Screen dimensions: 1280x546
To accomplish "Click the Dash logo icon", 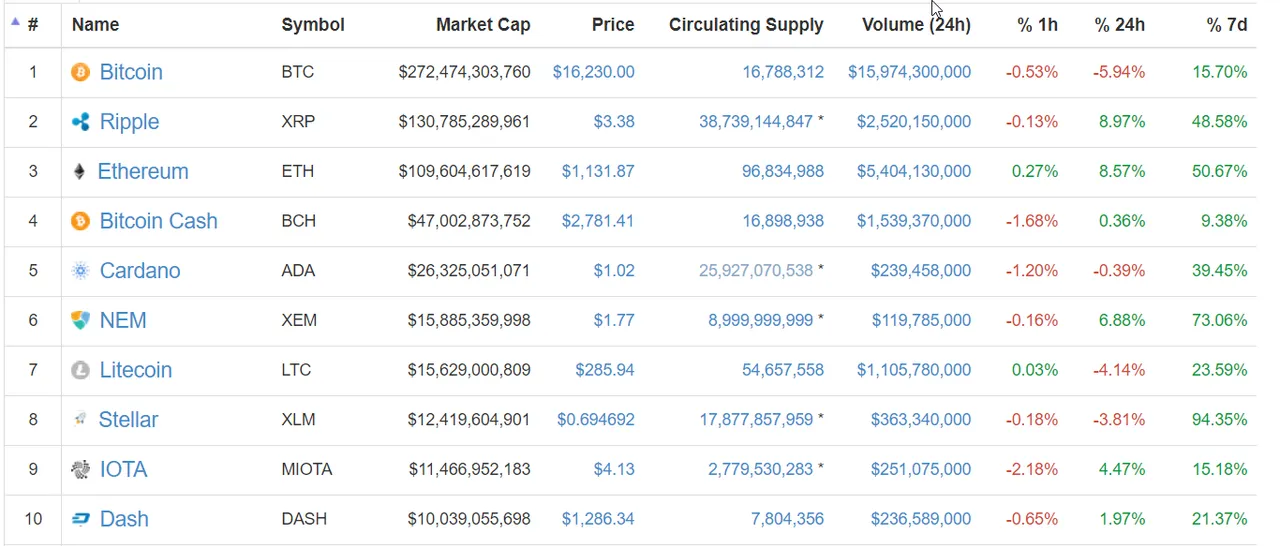I will tap(80, 519).
